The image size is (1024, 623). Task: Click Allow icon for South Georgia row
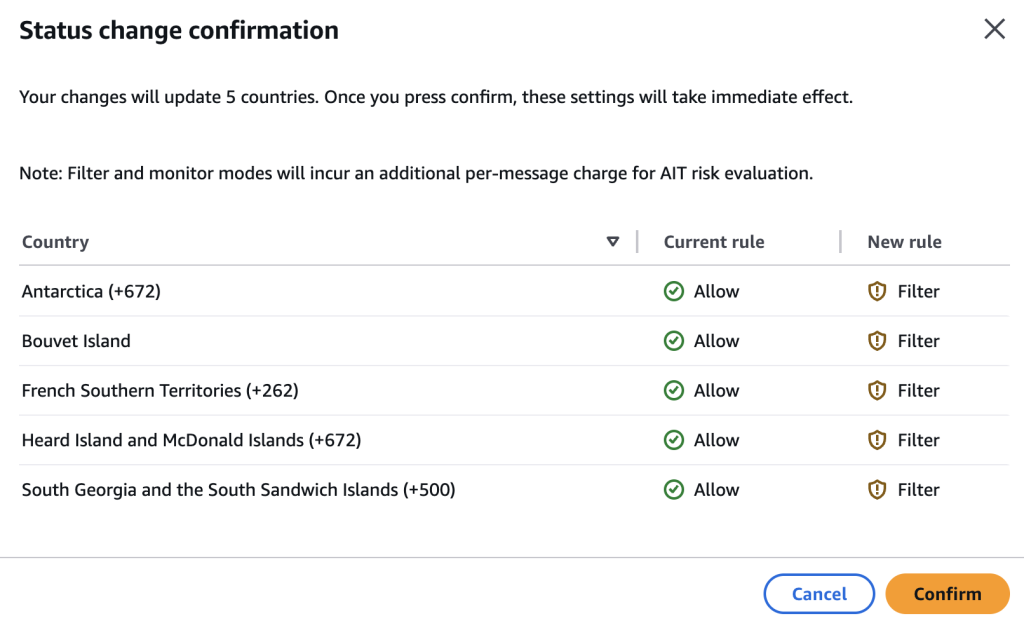pyautogui.click(x=674, y=490)
